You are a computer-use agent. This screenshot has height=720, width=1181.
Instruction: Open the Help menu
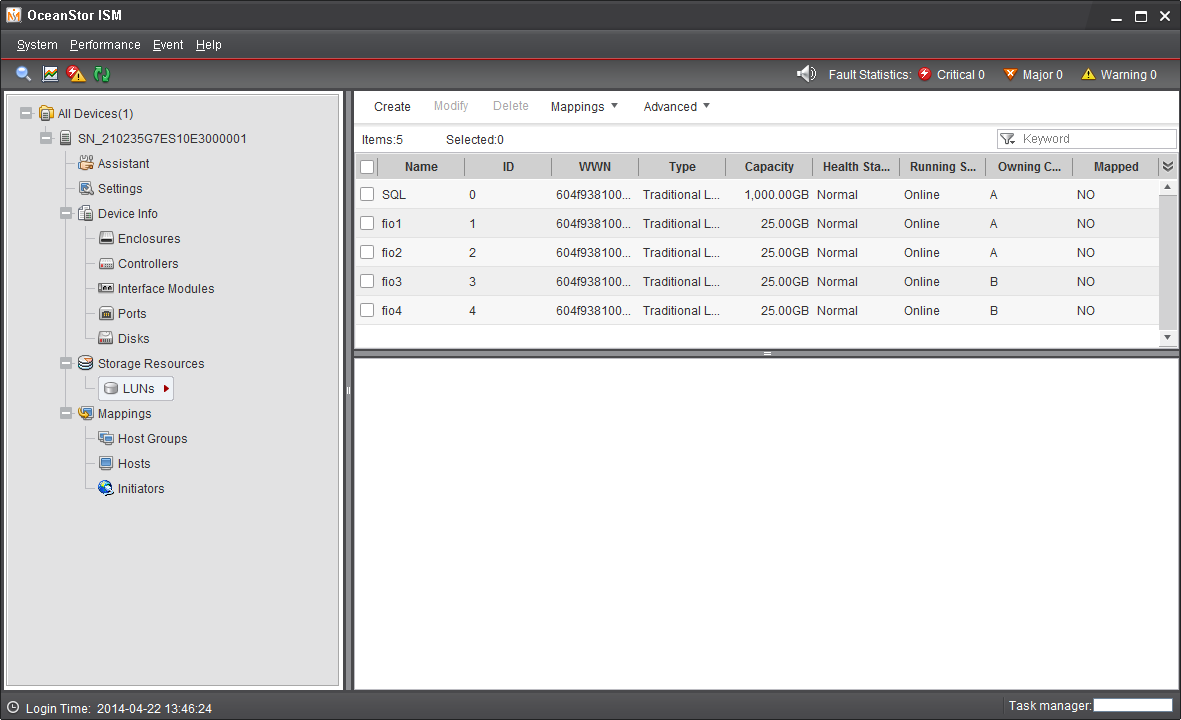209,44
